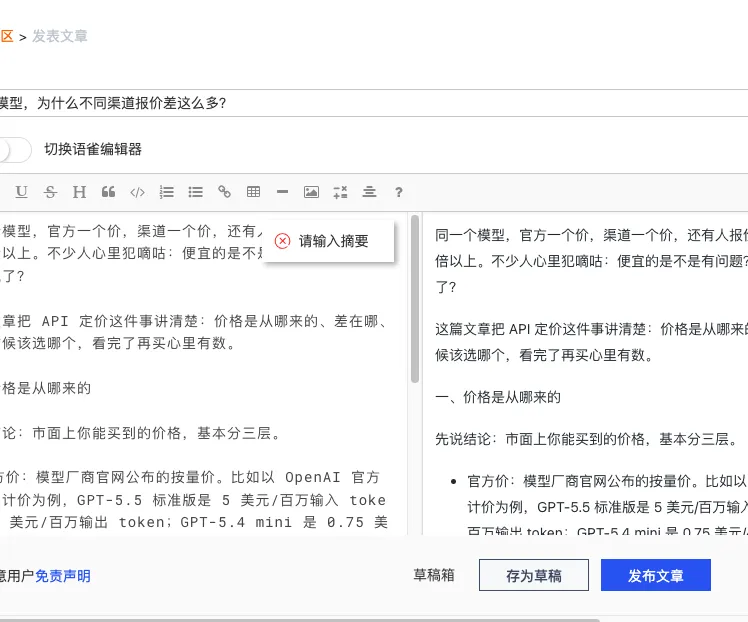The image size is (748, 622).
Task: Insert a hyperlink
Action: tap(224, 192)
